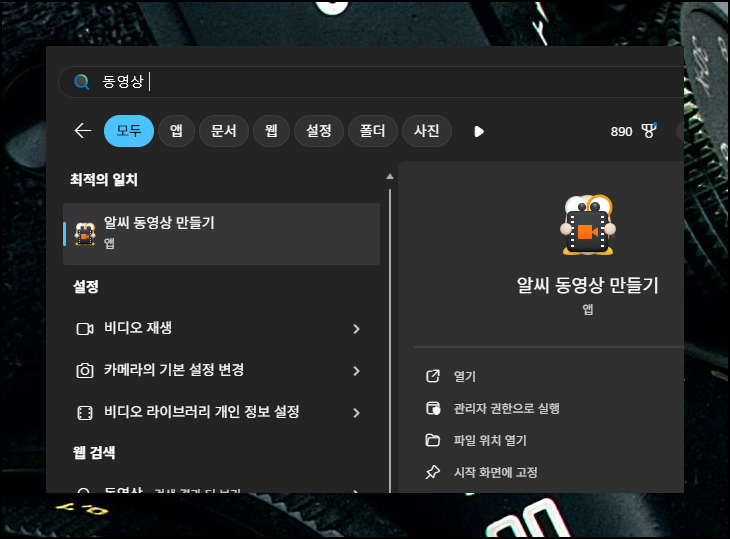
Task: Click 알씨 동영상 만들기 title in preview
Action: 588,285
